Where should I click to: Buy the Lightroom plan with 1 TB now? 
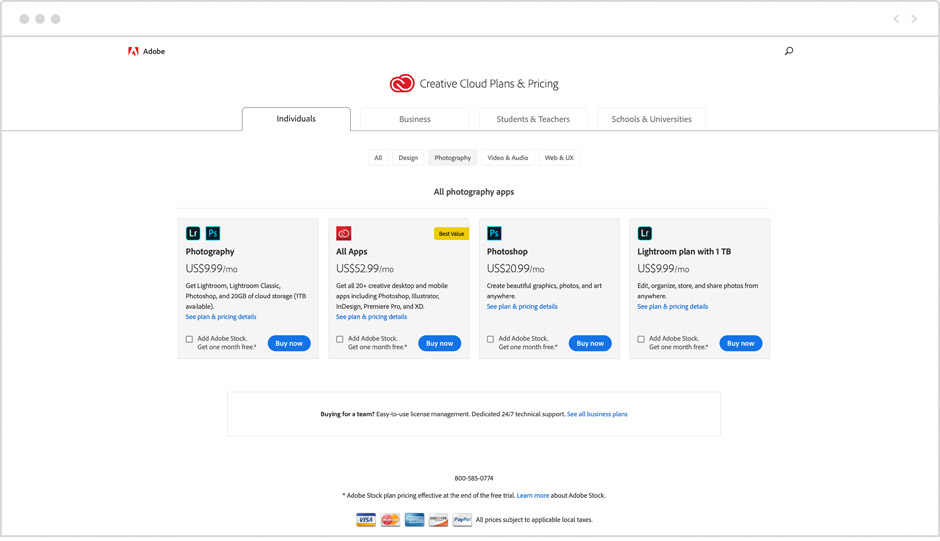point(740,343)
